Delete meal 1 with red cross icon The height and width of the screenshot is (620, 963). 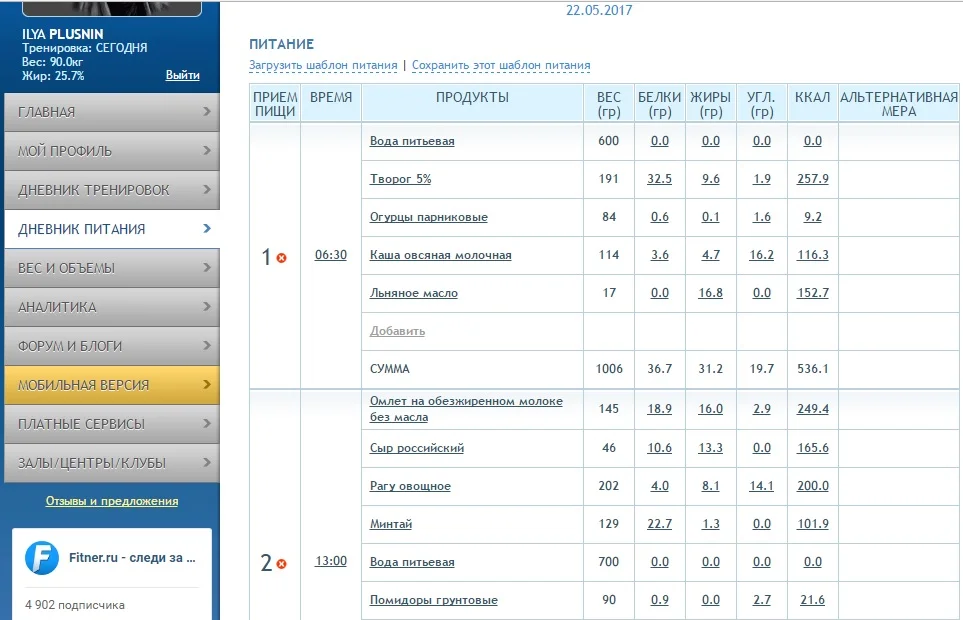(x=281, y=258)
